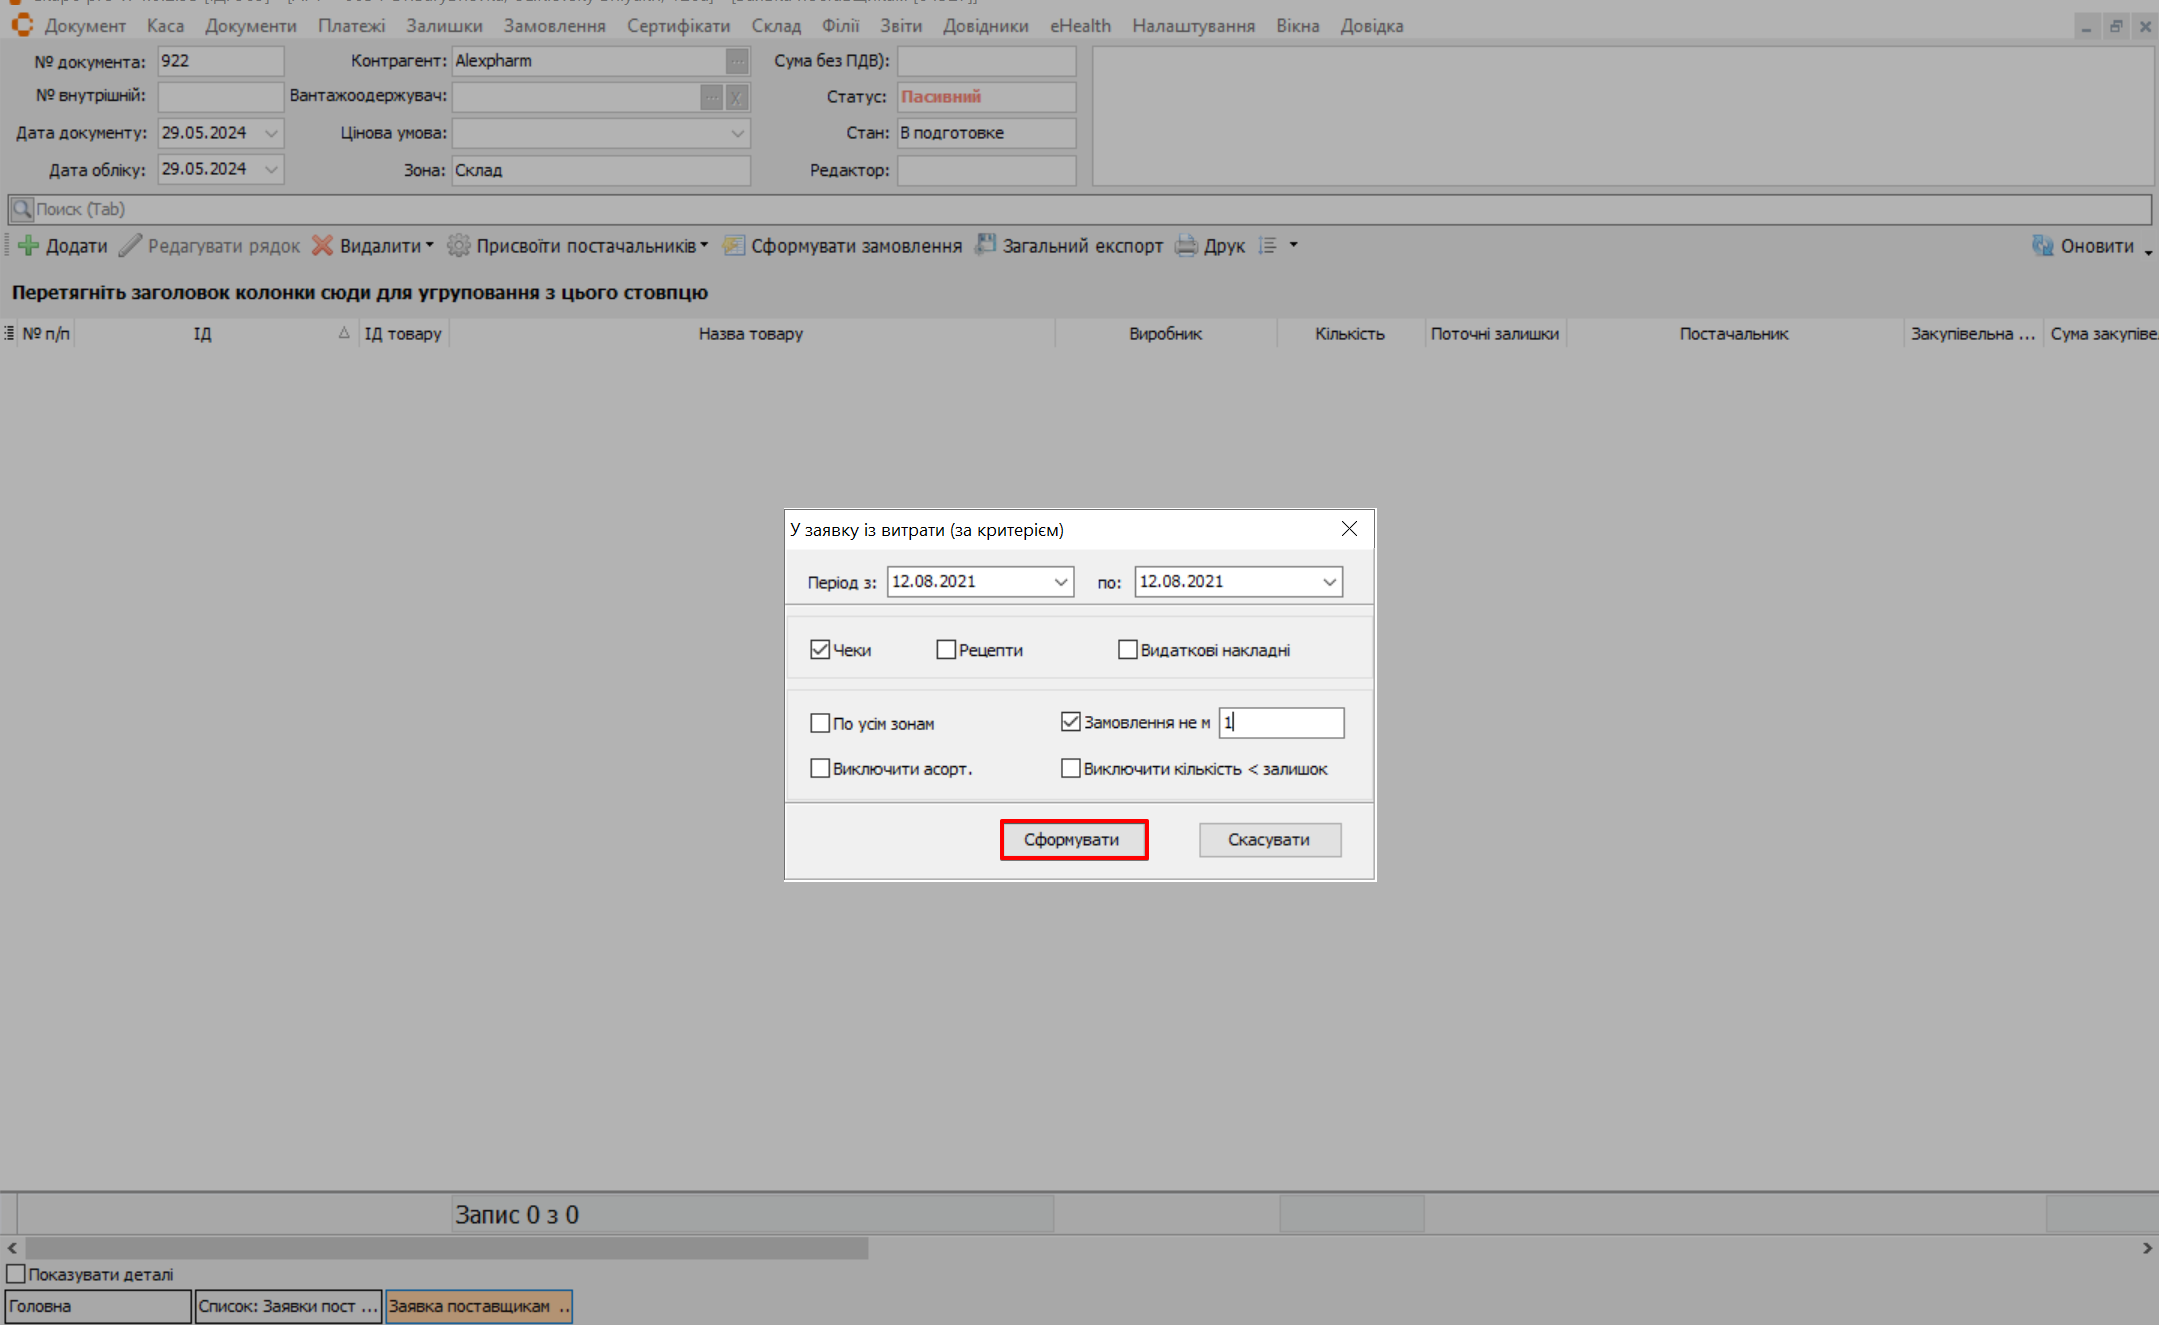Click the green plus Додати icon
The image size is (2159, 1325).
point(29,246)
